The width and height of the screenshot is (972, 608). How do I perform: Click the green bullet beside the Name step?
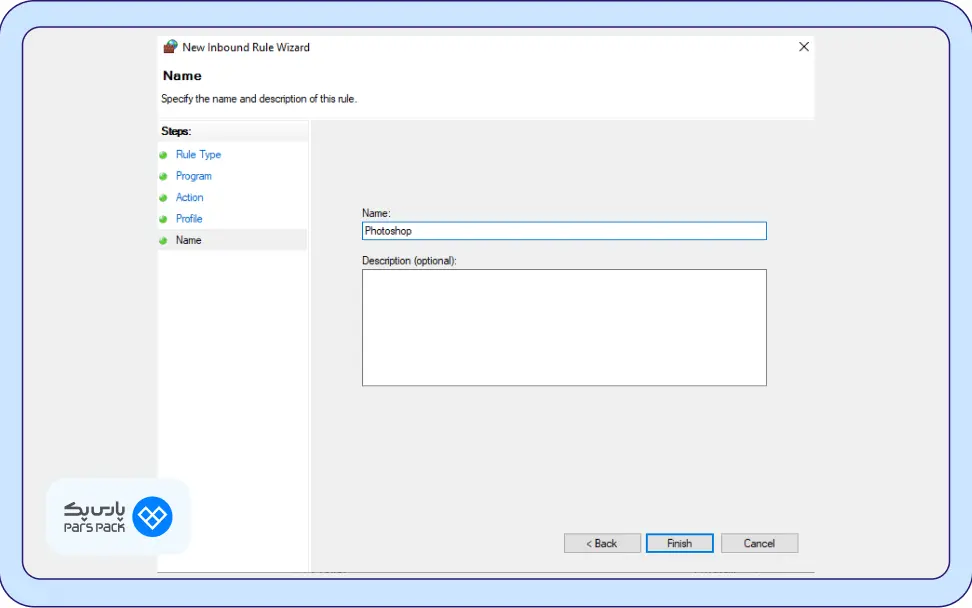coord(163,241)
